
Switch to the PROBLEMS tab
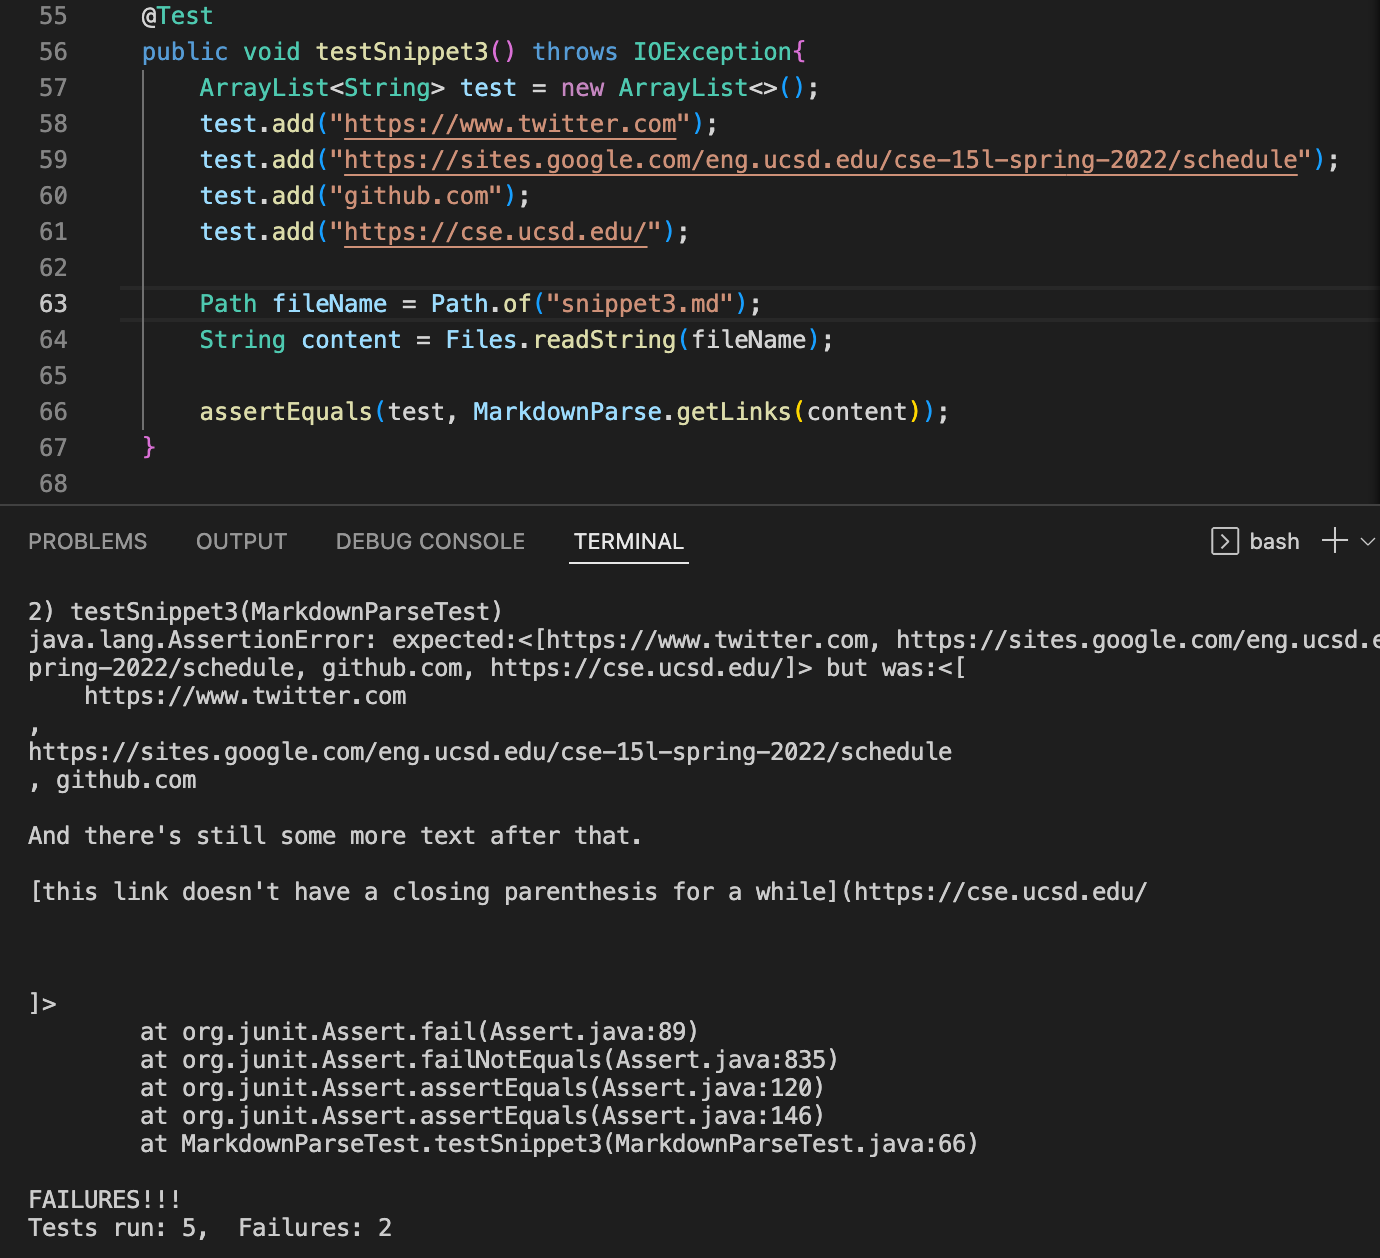pyautogui.click(x=88, y=541)
